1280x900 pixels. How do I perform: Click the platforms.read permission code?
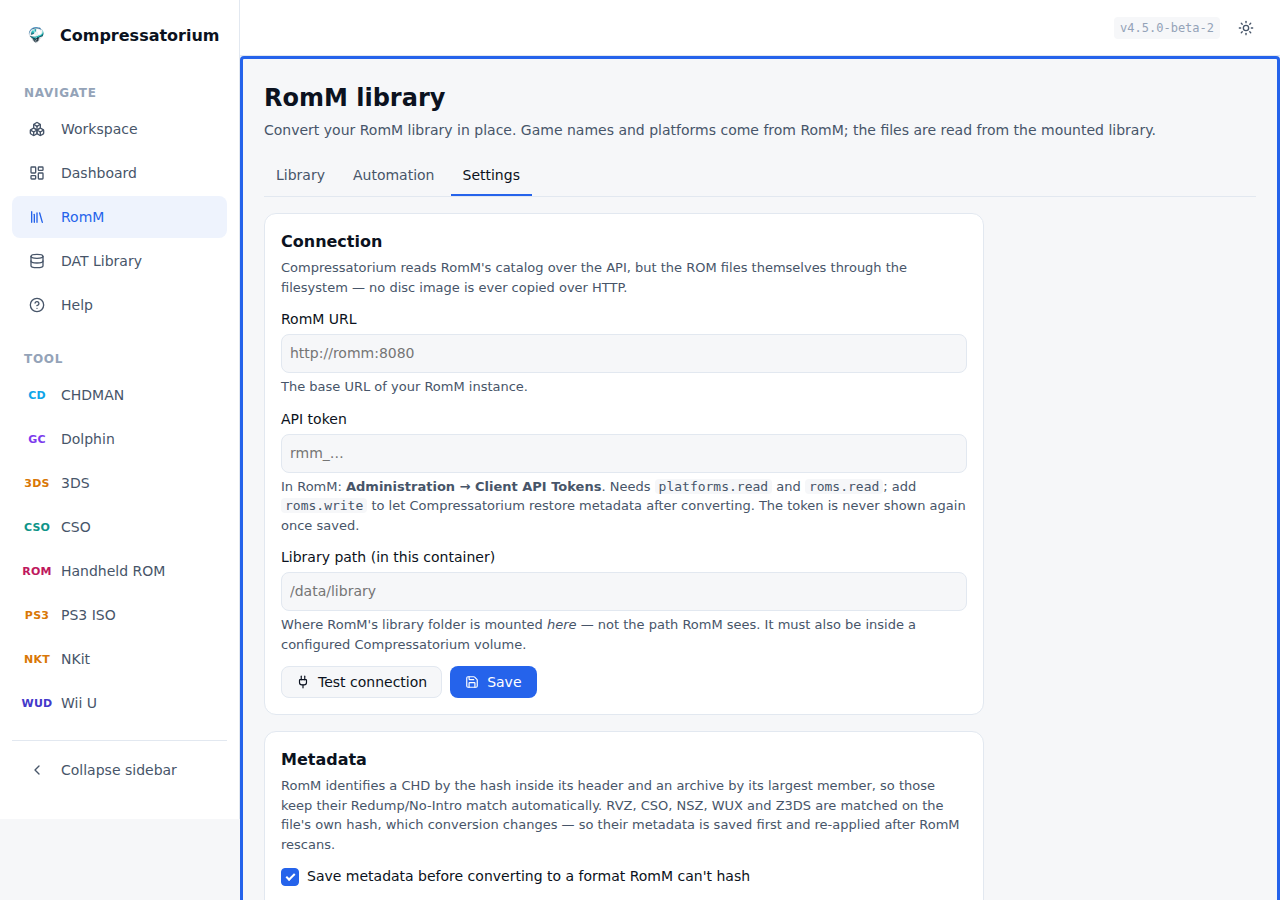(713, 487)
